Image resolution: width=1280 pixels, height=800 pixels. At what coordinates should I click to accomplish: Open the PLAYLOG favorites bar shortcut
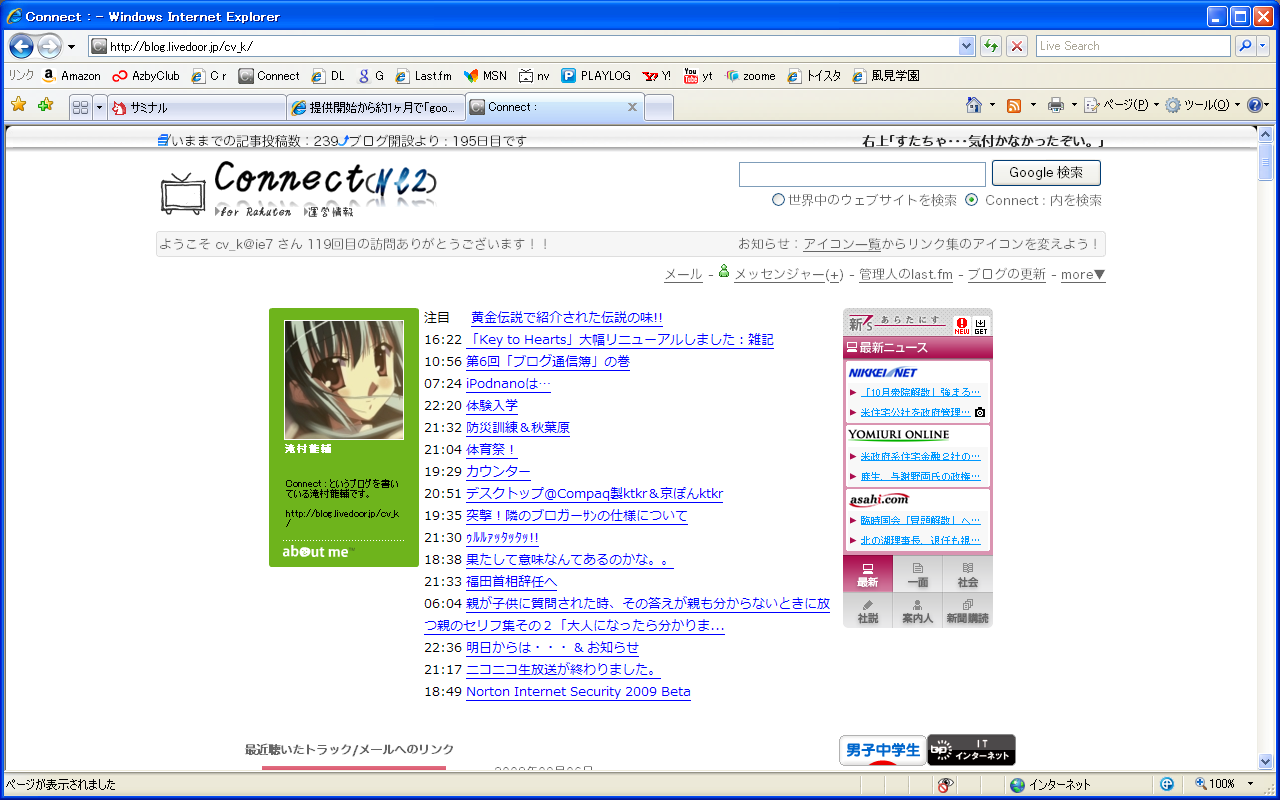(596, 75)
